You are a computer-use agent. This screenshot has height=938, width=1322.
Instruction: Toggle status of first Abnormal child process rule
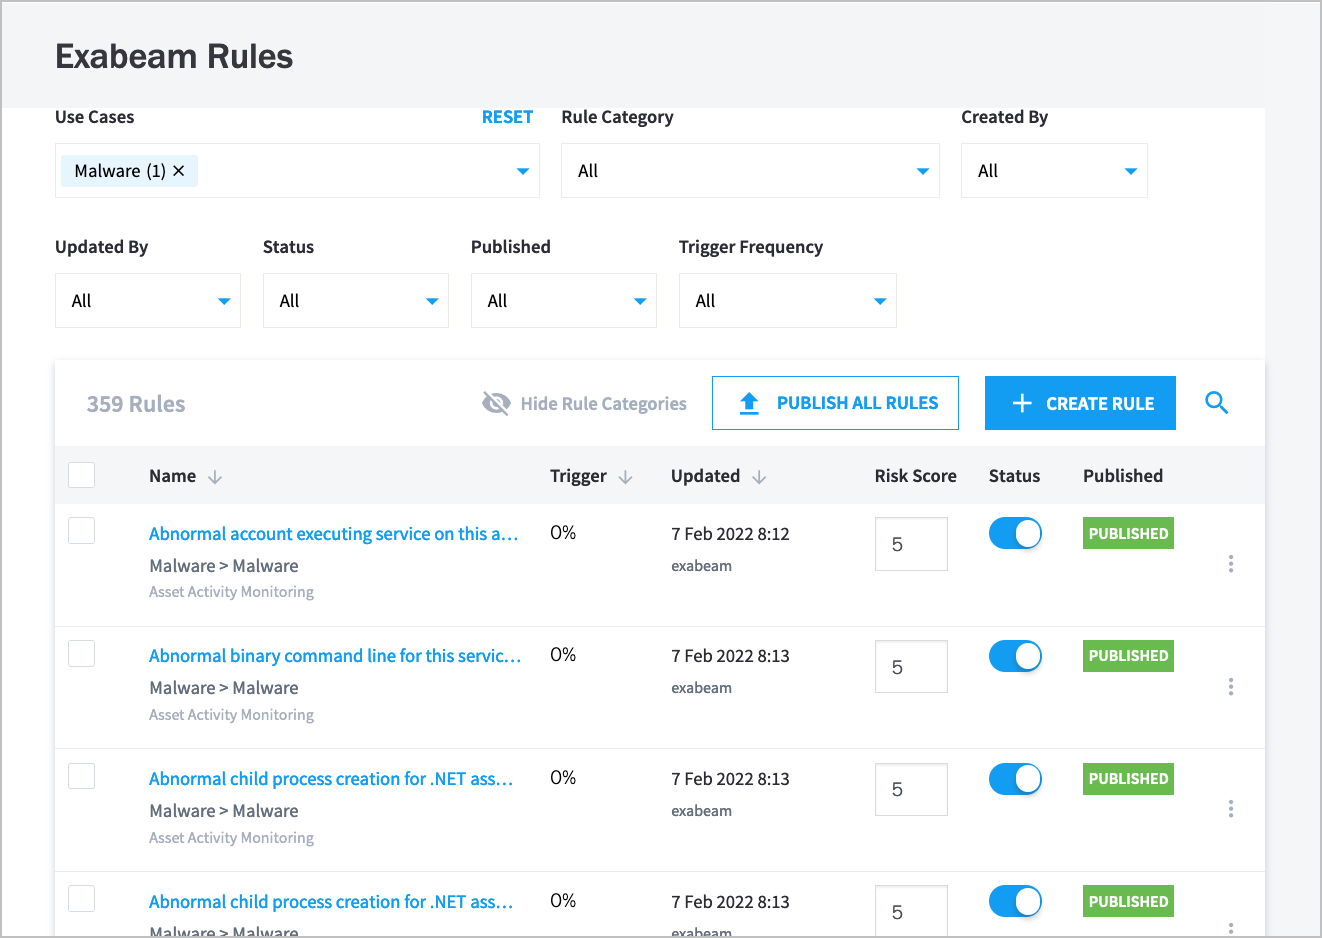tap(1015, 779)
